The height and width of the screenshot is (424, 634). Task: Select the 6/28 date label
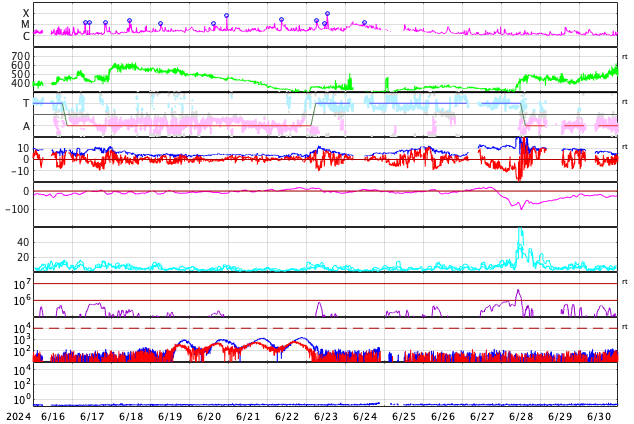pyautogui.click(x=521, y=417)
